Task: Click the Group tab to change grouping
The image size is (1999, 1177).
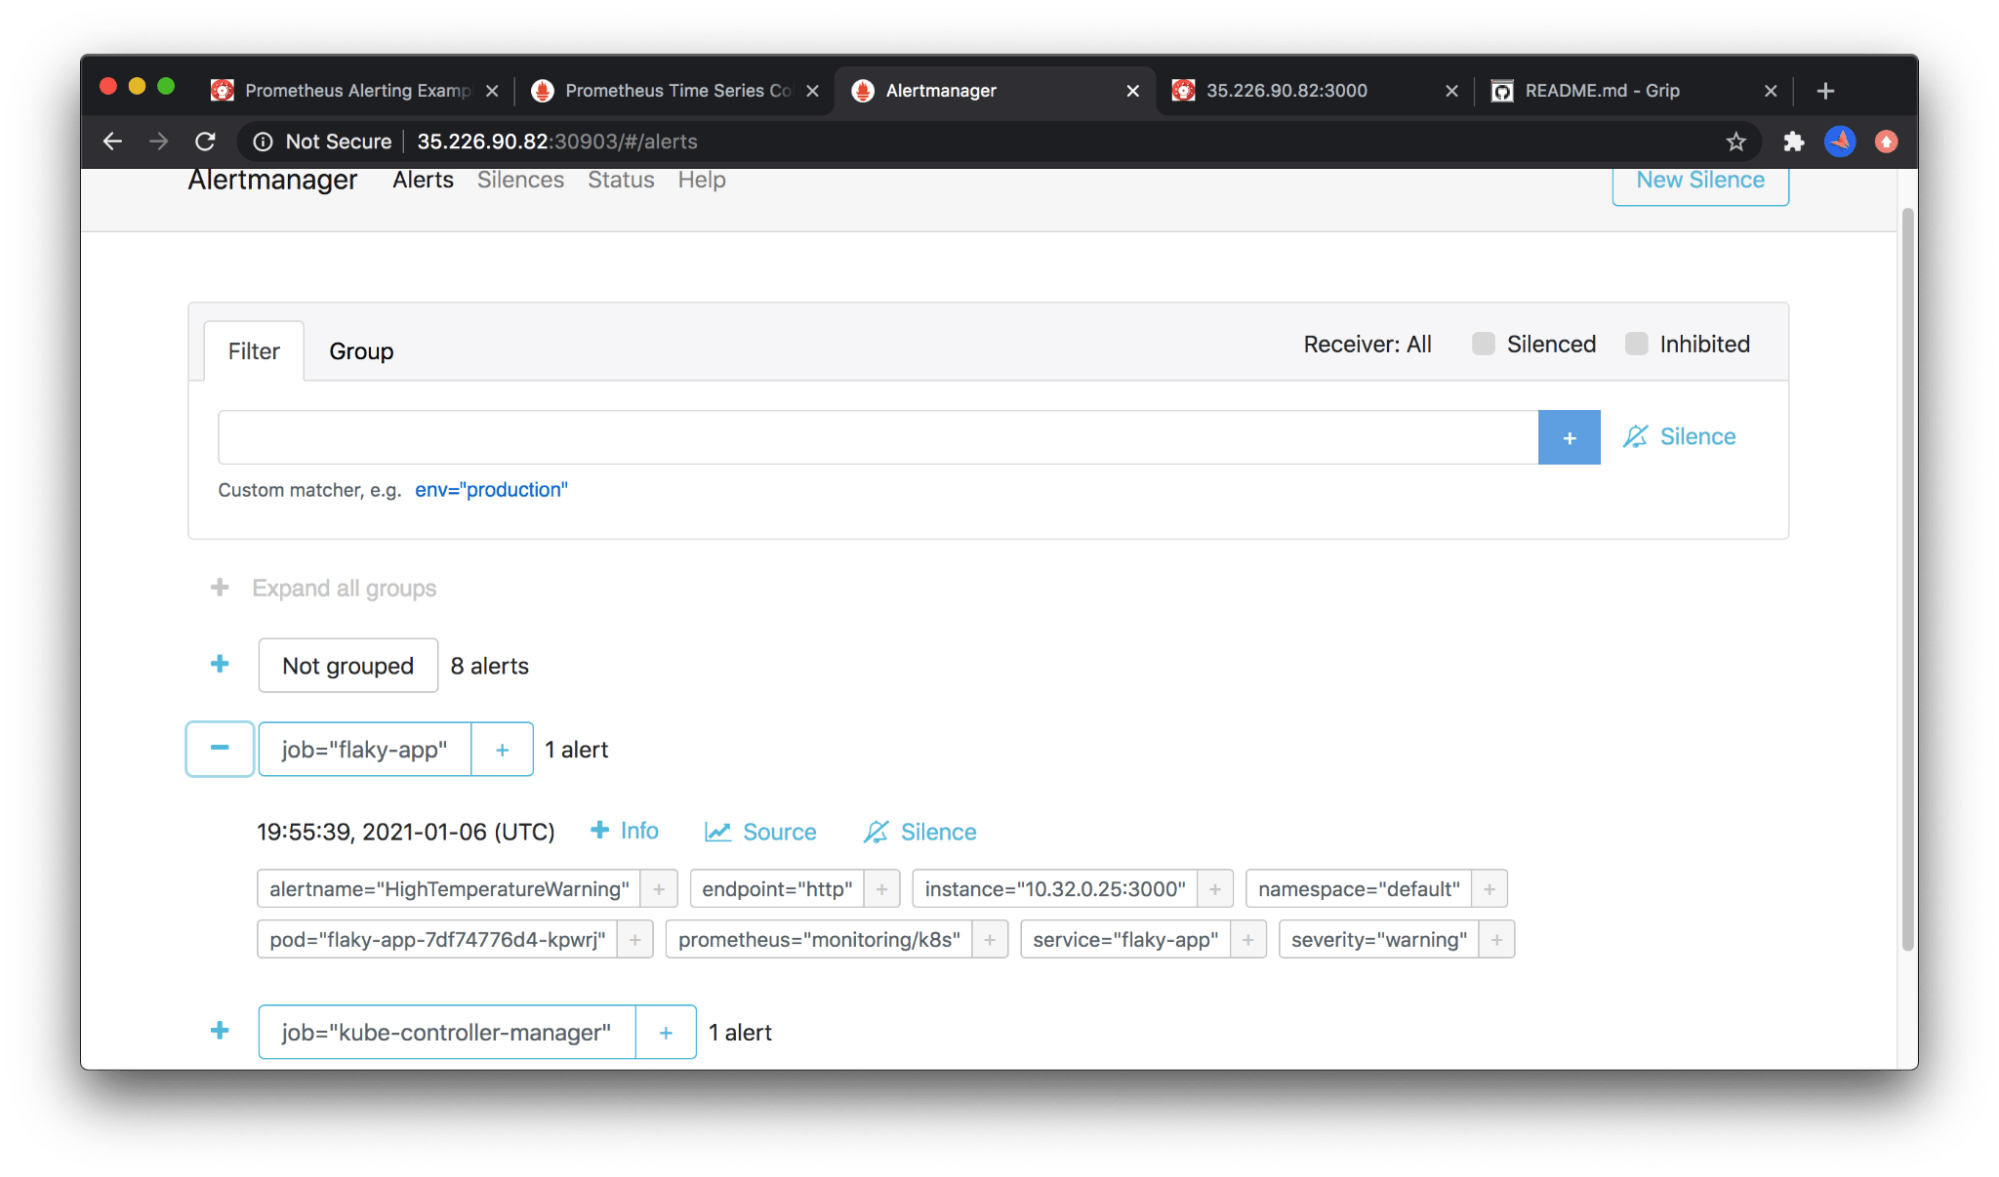Action: 359,350
